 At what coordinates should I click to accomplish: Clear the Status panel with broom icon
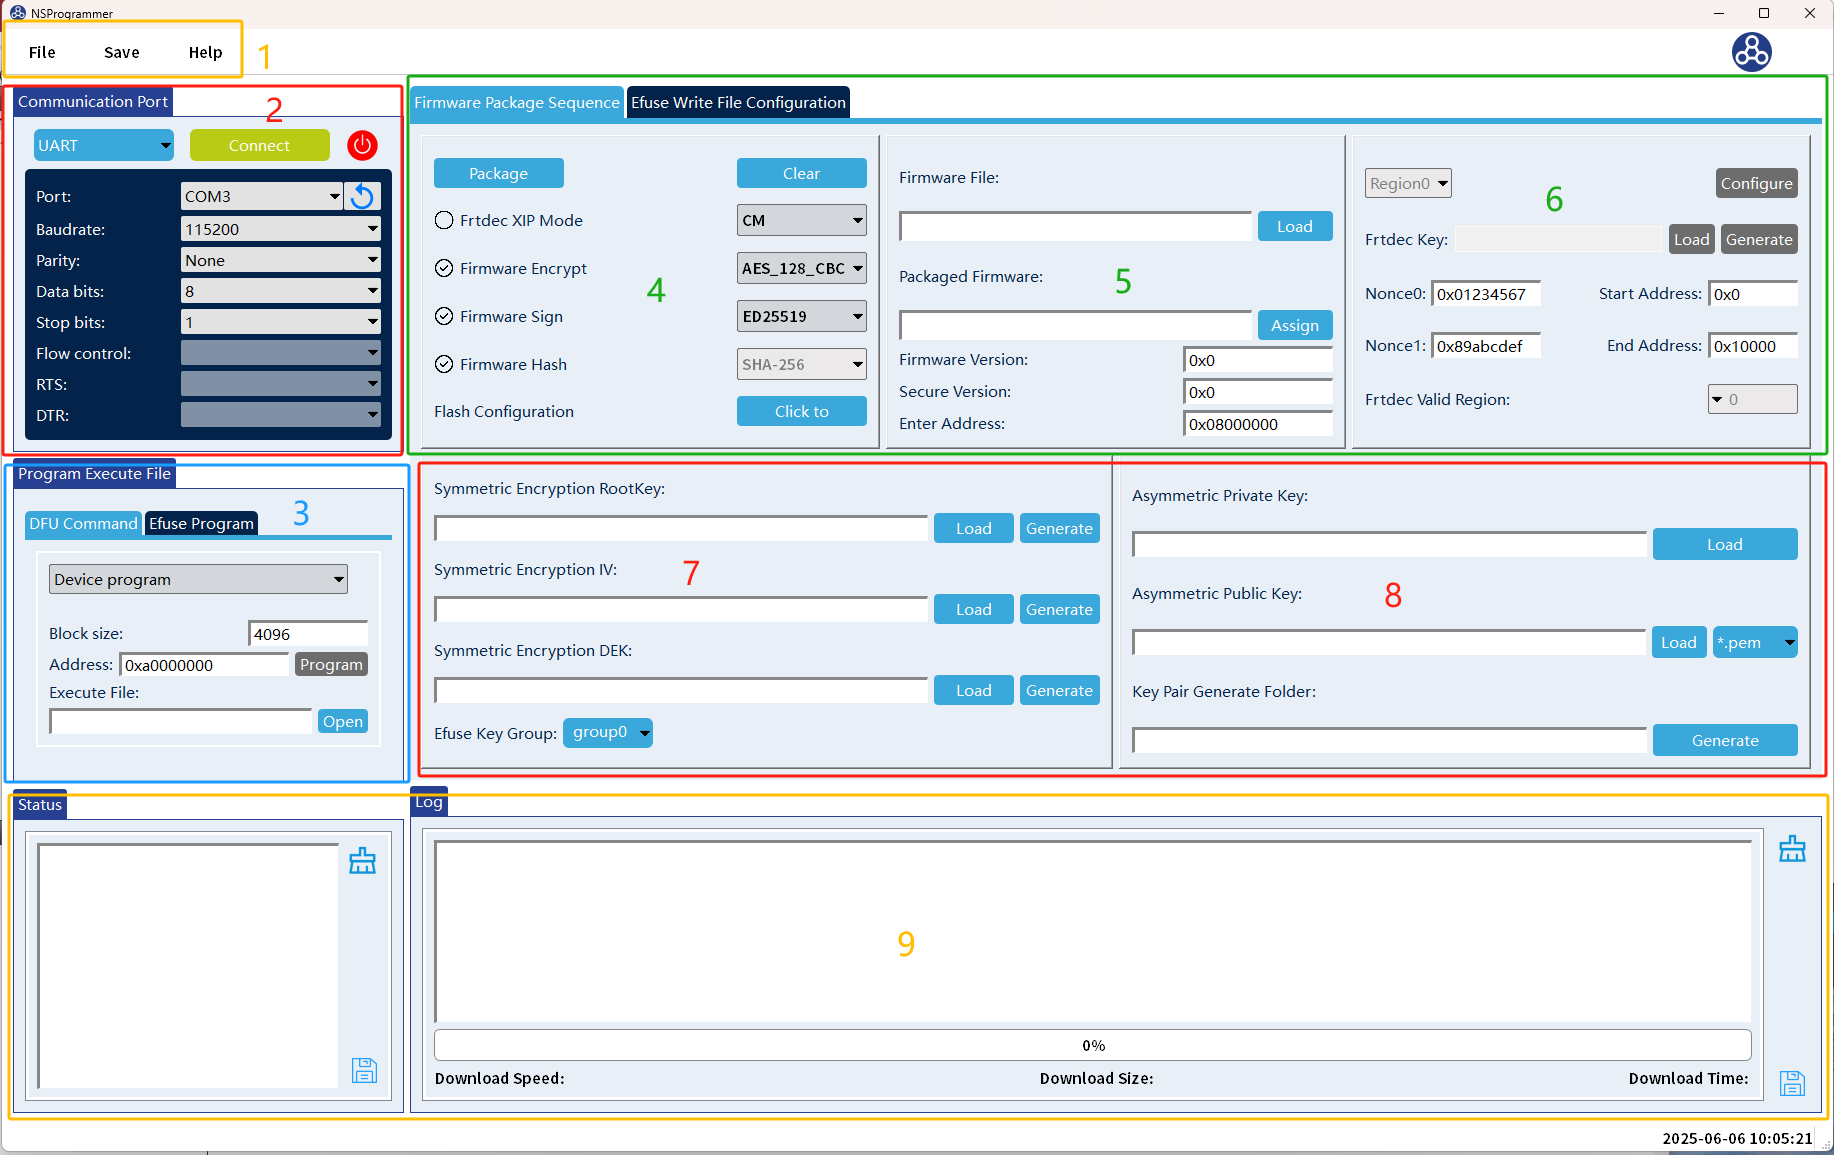coord(362,860)
